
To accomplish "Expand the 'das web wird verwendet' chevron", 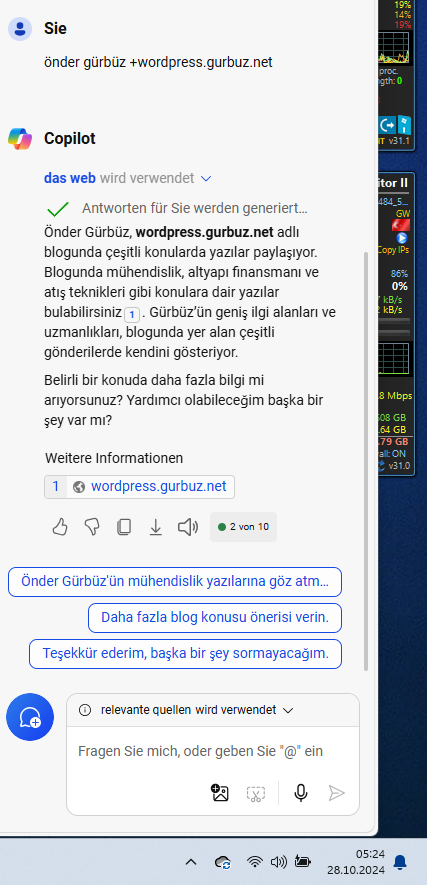I will click(206, 179).
